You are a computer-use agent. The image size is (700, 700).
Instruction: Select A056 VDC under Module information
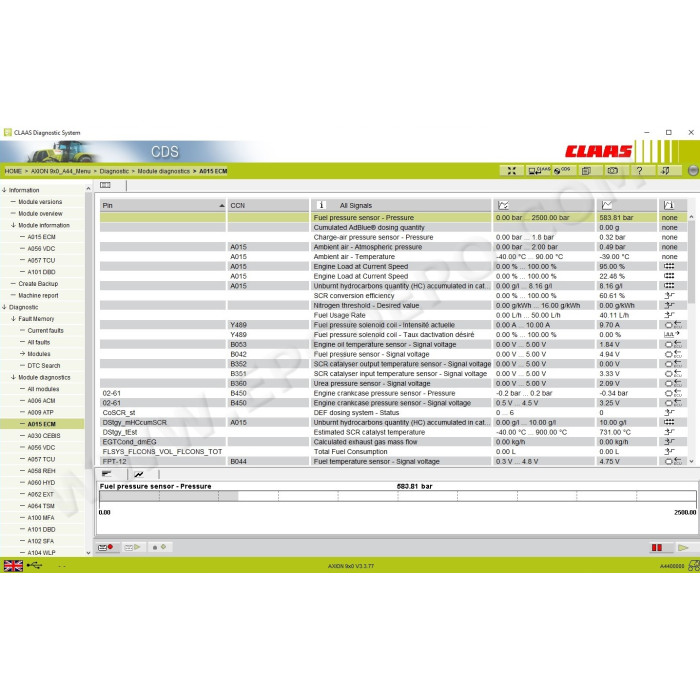click(x=42, y=249)
